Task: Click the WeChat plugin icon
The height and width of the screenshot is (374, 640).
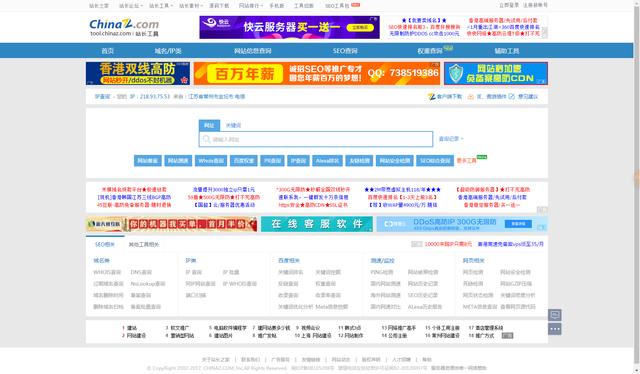Action: click(x=471, y=97)
